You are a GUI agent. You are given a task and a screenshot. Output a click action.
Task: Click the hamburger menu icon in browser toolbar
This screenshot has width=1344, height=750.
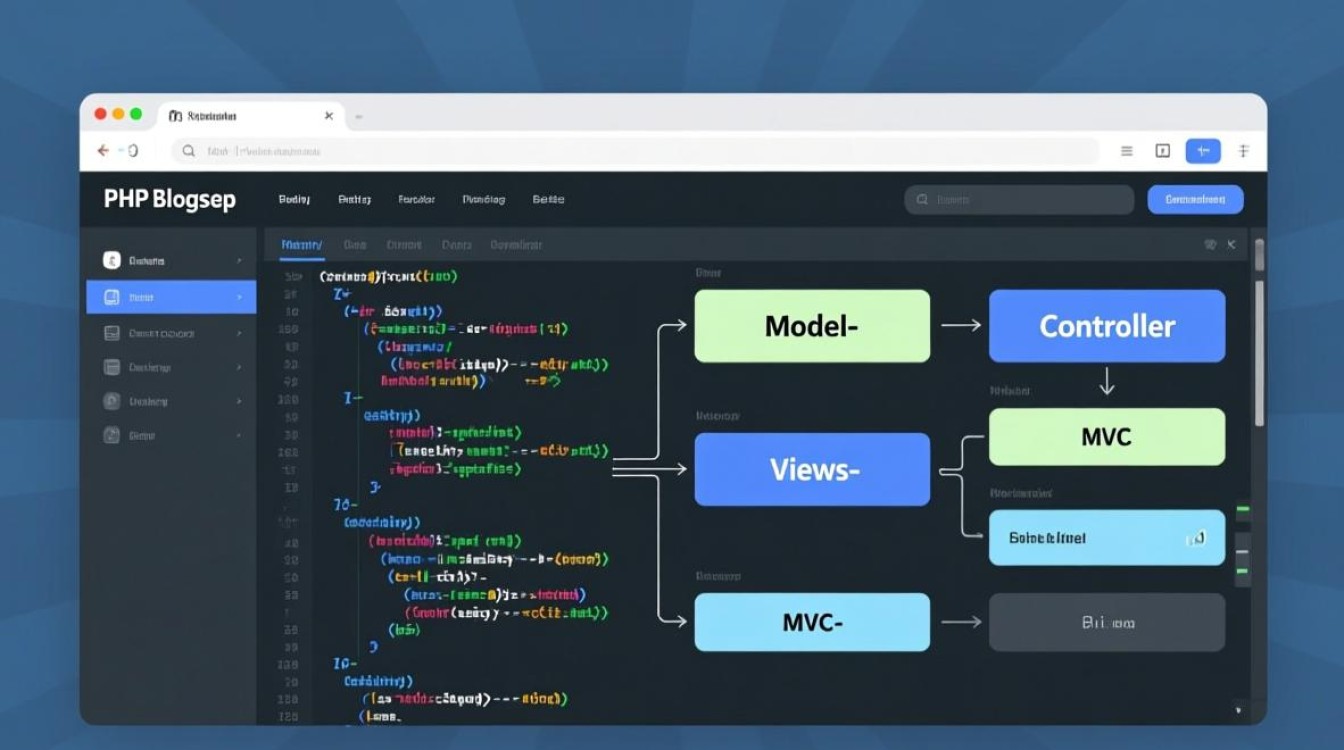click(1126, 151)
